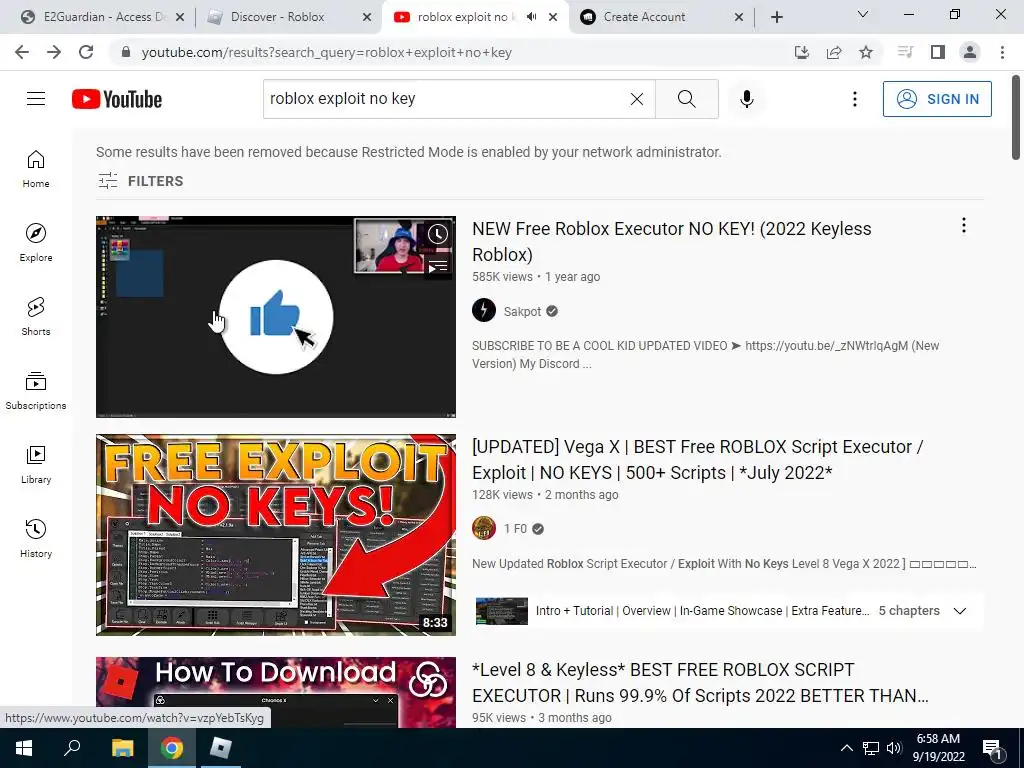Open the Chrome three-dot menu
Viewport: 1024px width, 768px height.
point(1002,52)
